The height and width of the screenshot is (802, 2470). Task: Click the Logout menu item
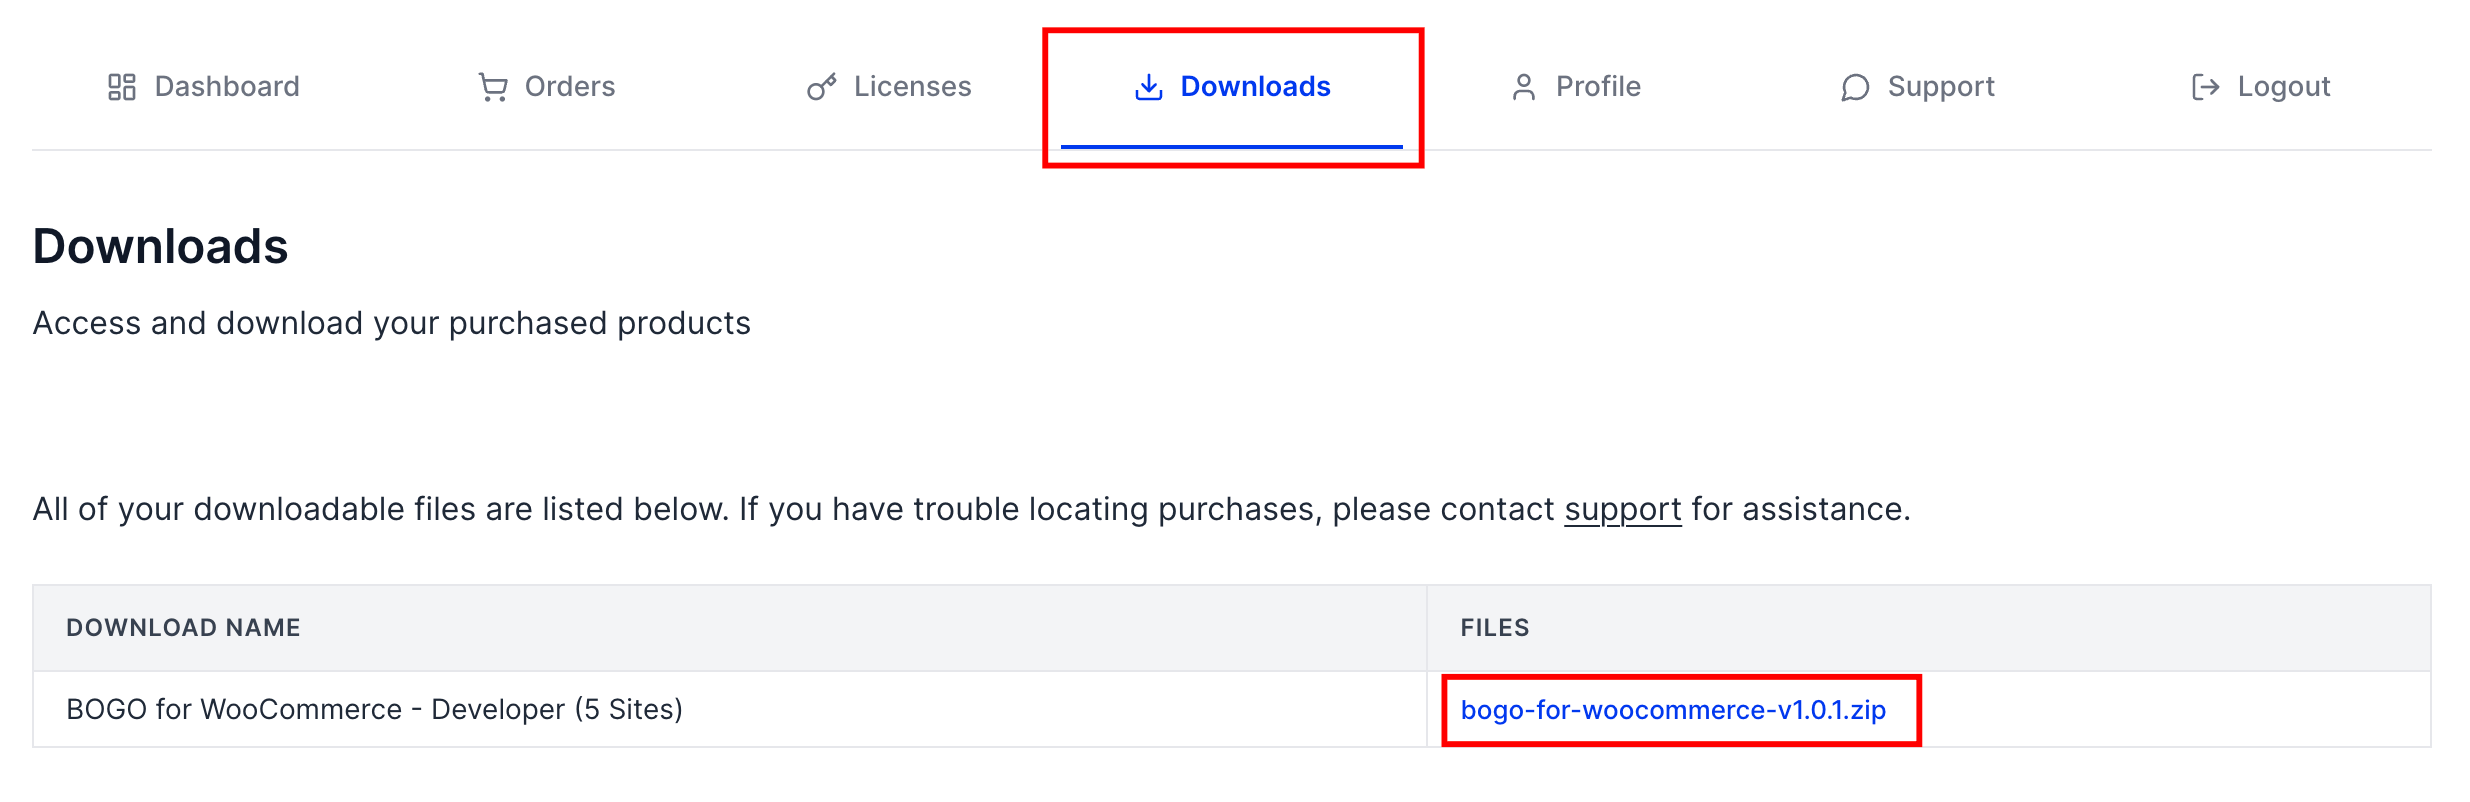tap(2260, 87)
